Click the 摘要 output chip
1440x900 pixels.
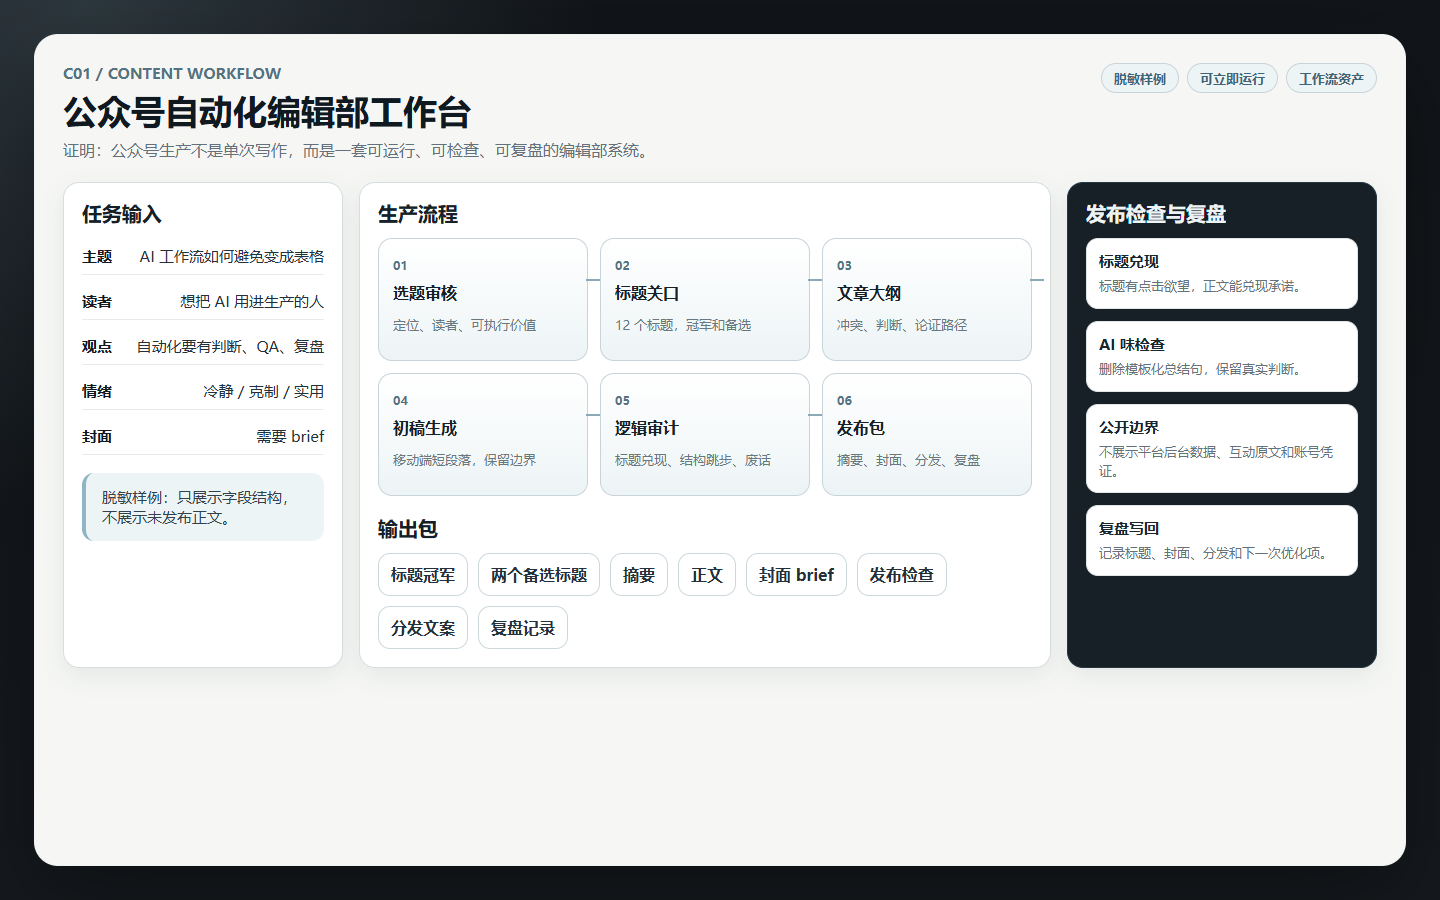coord(639,575)
